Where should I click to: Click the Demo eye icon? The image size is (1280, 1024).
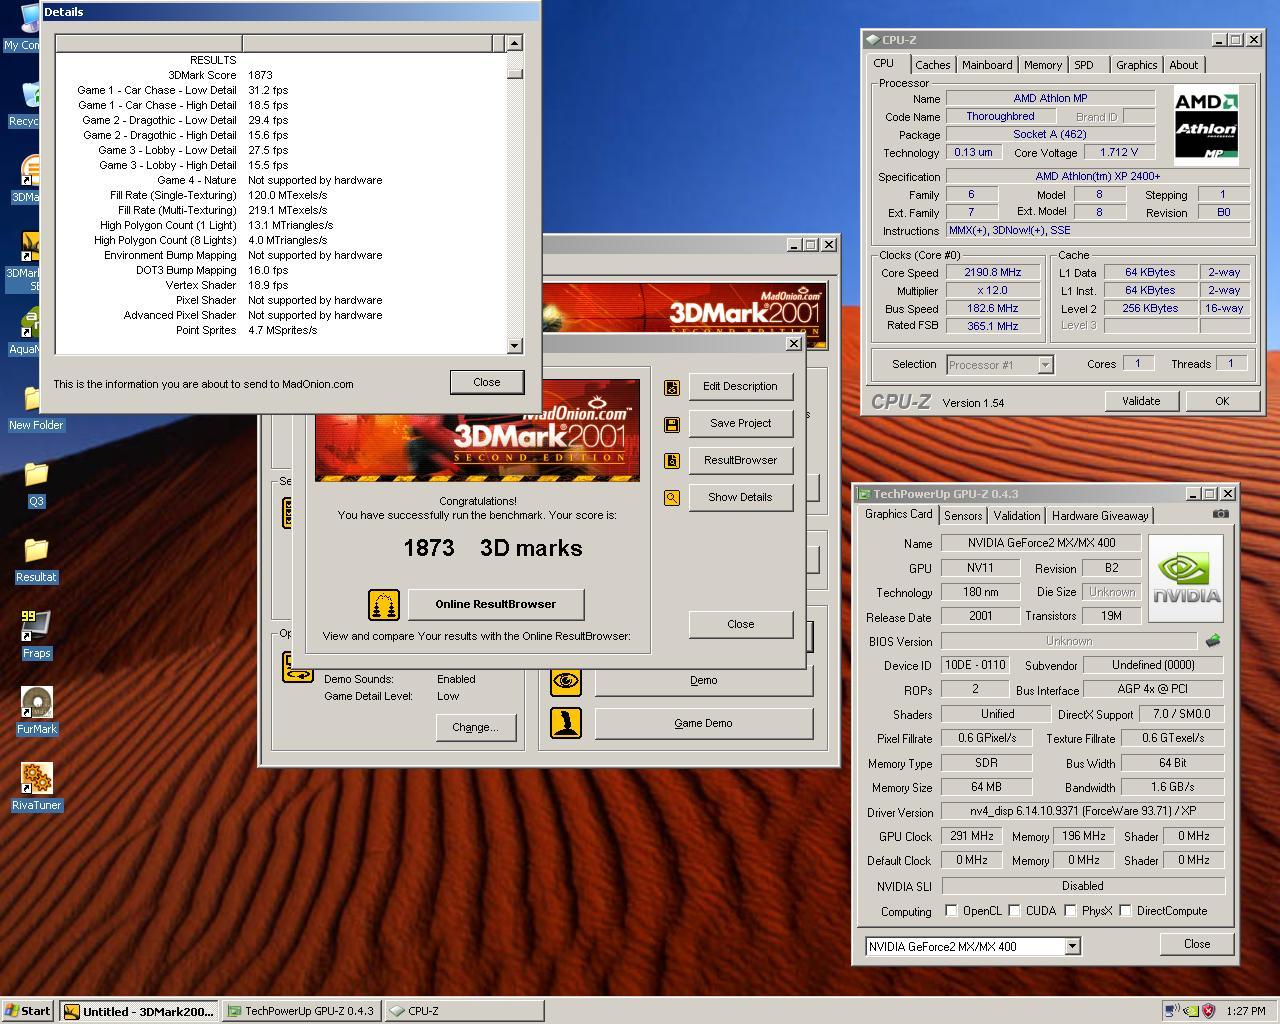tap(566, 681)
